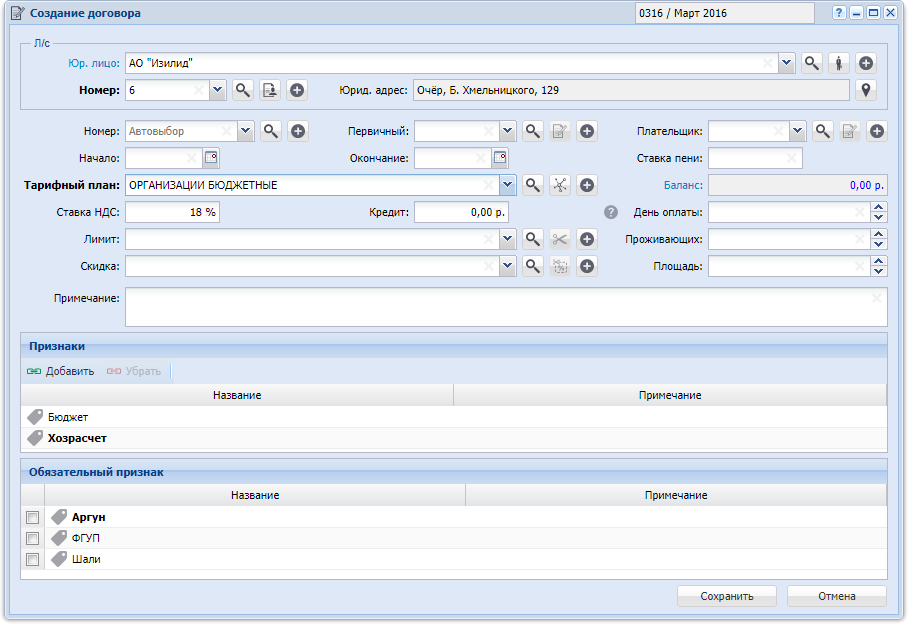Screen dimensions: 908x624
Task: Search discounts beside the Скидка field
Action: 532,266
